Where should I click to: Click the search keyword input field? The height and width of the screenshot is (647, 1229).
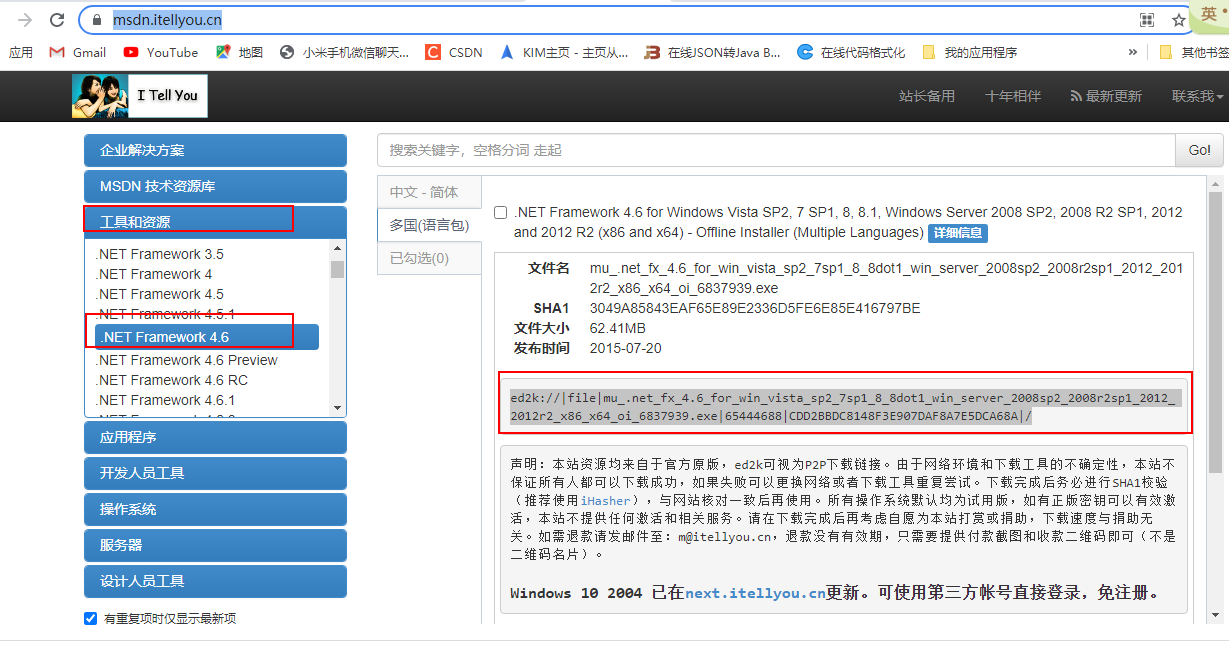point(776,150)
